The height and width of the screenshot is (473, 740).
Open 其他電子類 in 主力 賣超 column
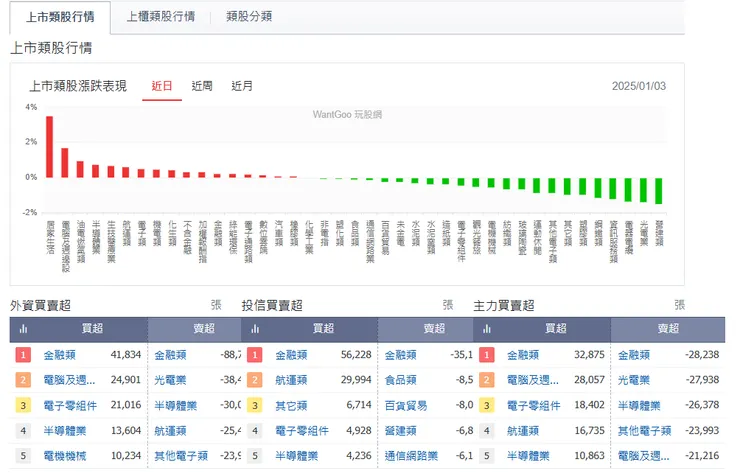[645, 431]
